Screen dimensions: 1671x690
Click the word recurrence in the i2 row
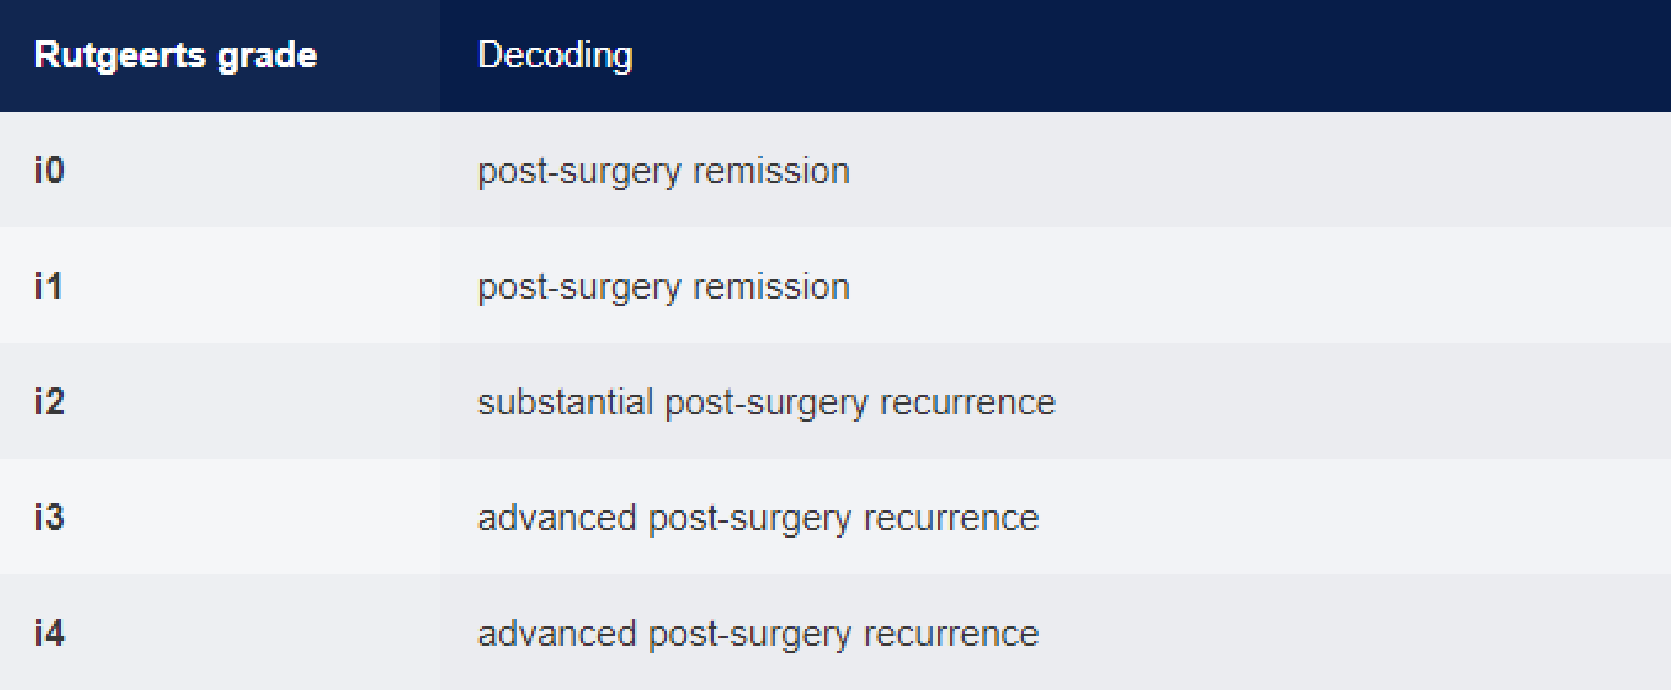pyautogui.click(x=967, y=402)
